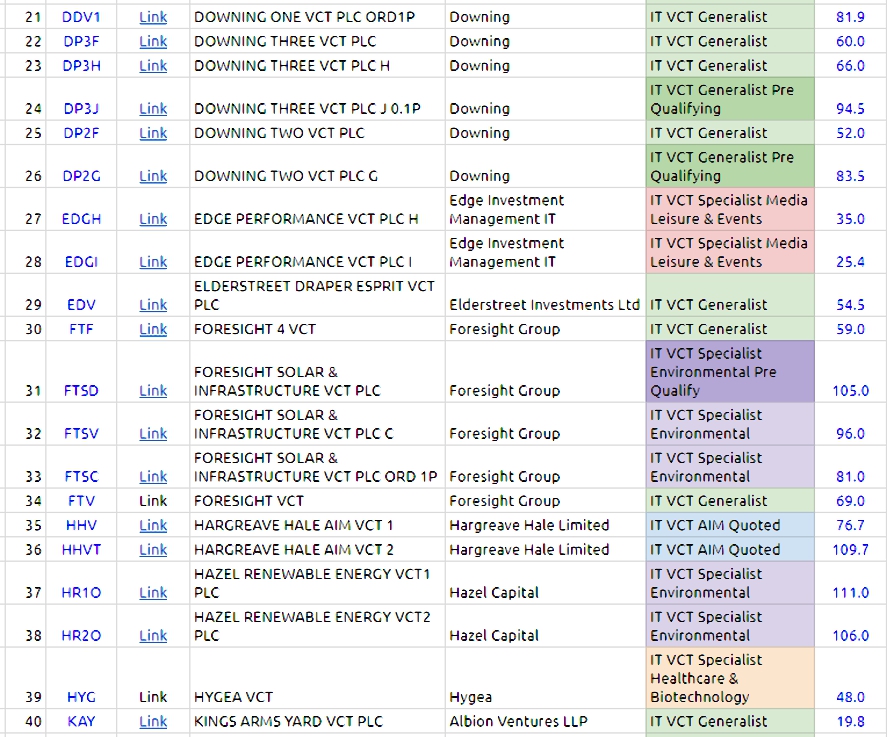Open the Link for DP3F row

pos(153,41)
